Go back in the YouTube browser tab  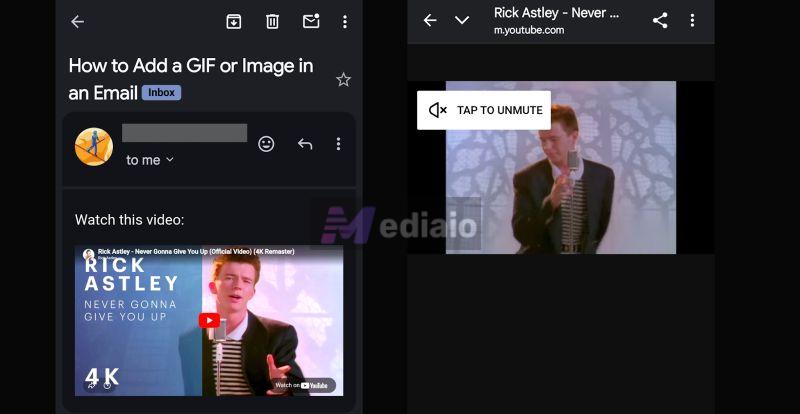430,20
